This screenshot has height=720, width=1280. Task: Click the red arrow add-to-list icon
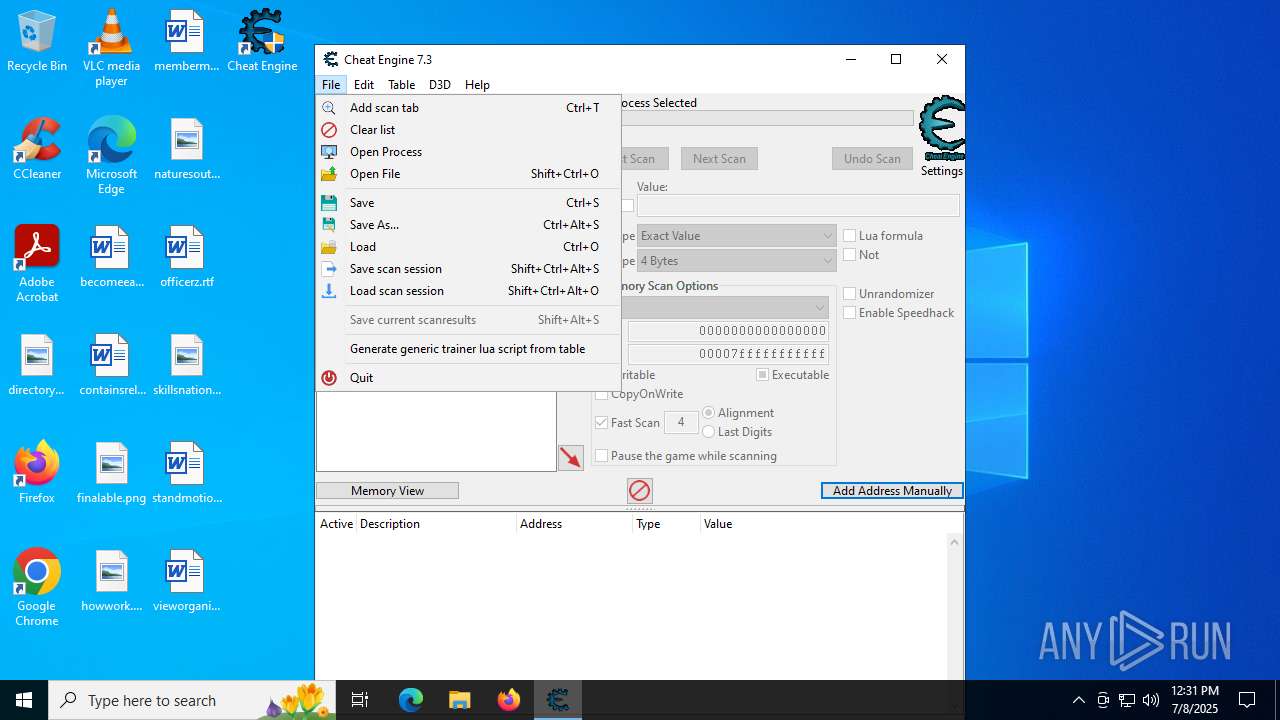(x=571, y=458)
